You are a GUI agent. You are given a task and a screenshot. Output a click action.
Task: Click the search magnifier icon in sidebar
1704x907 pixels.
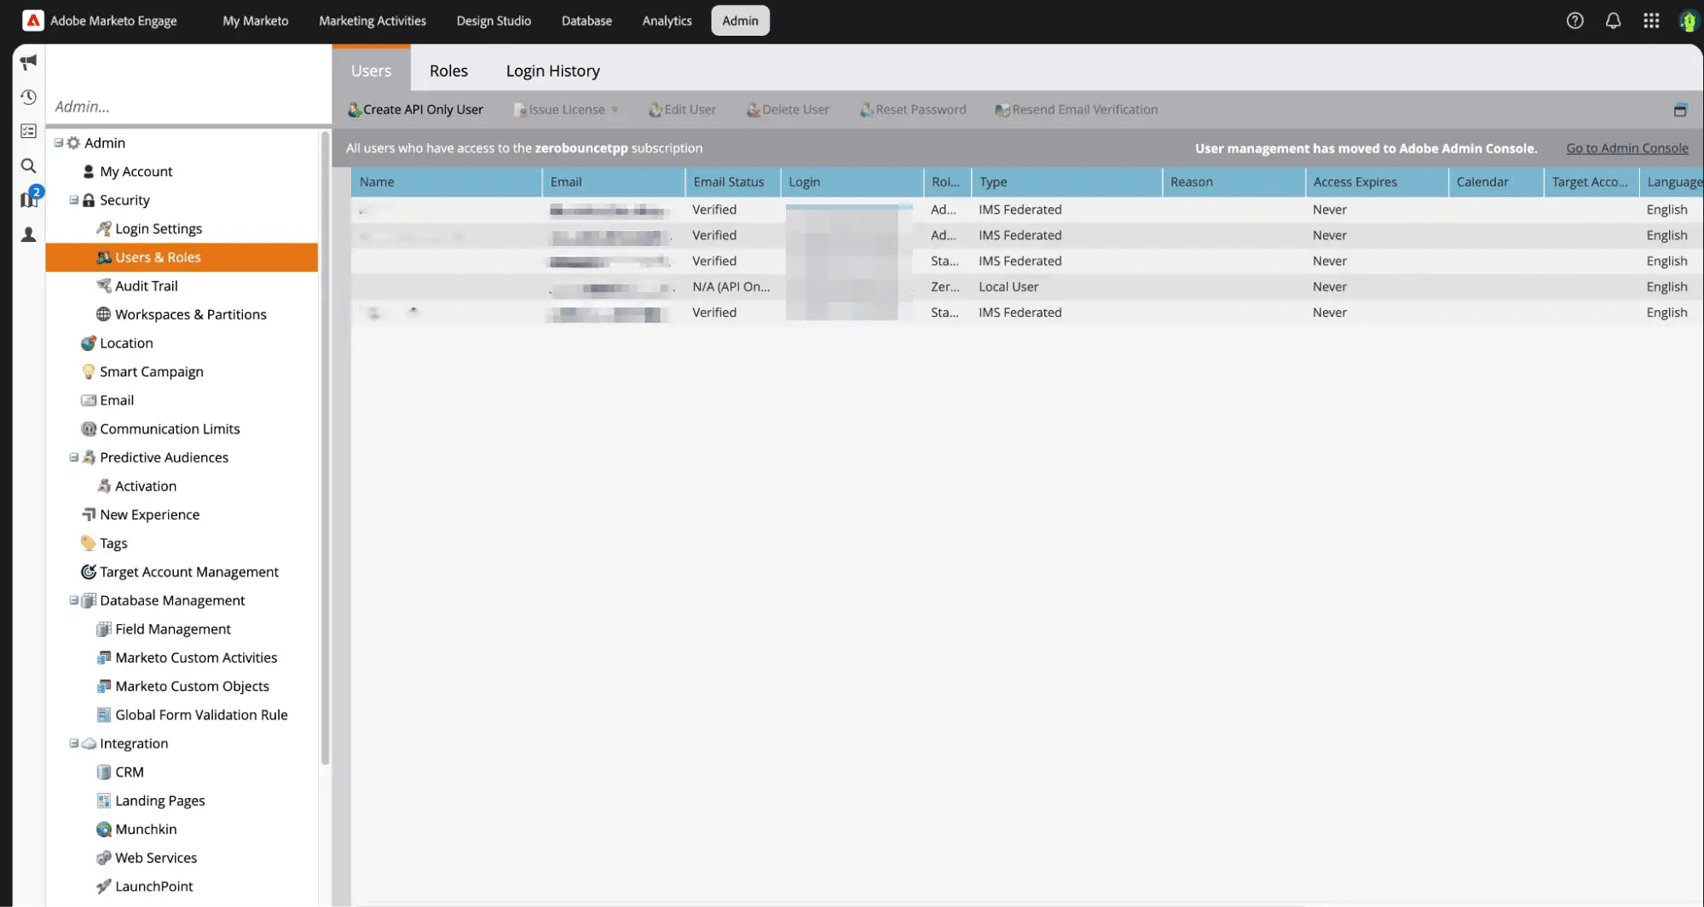point(28,166)
